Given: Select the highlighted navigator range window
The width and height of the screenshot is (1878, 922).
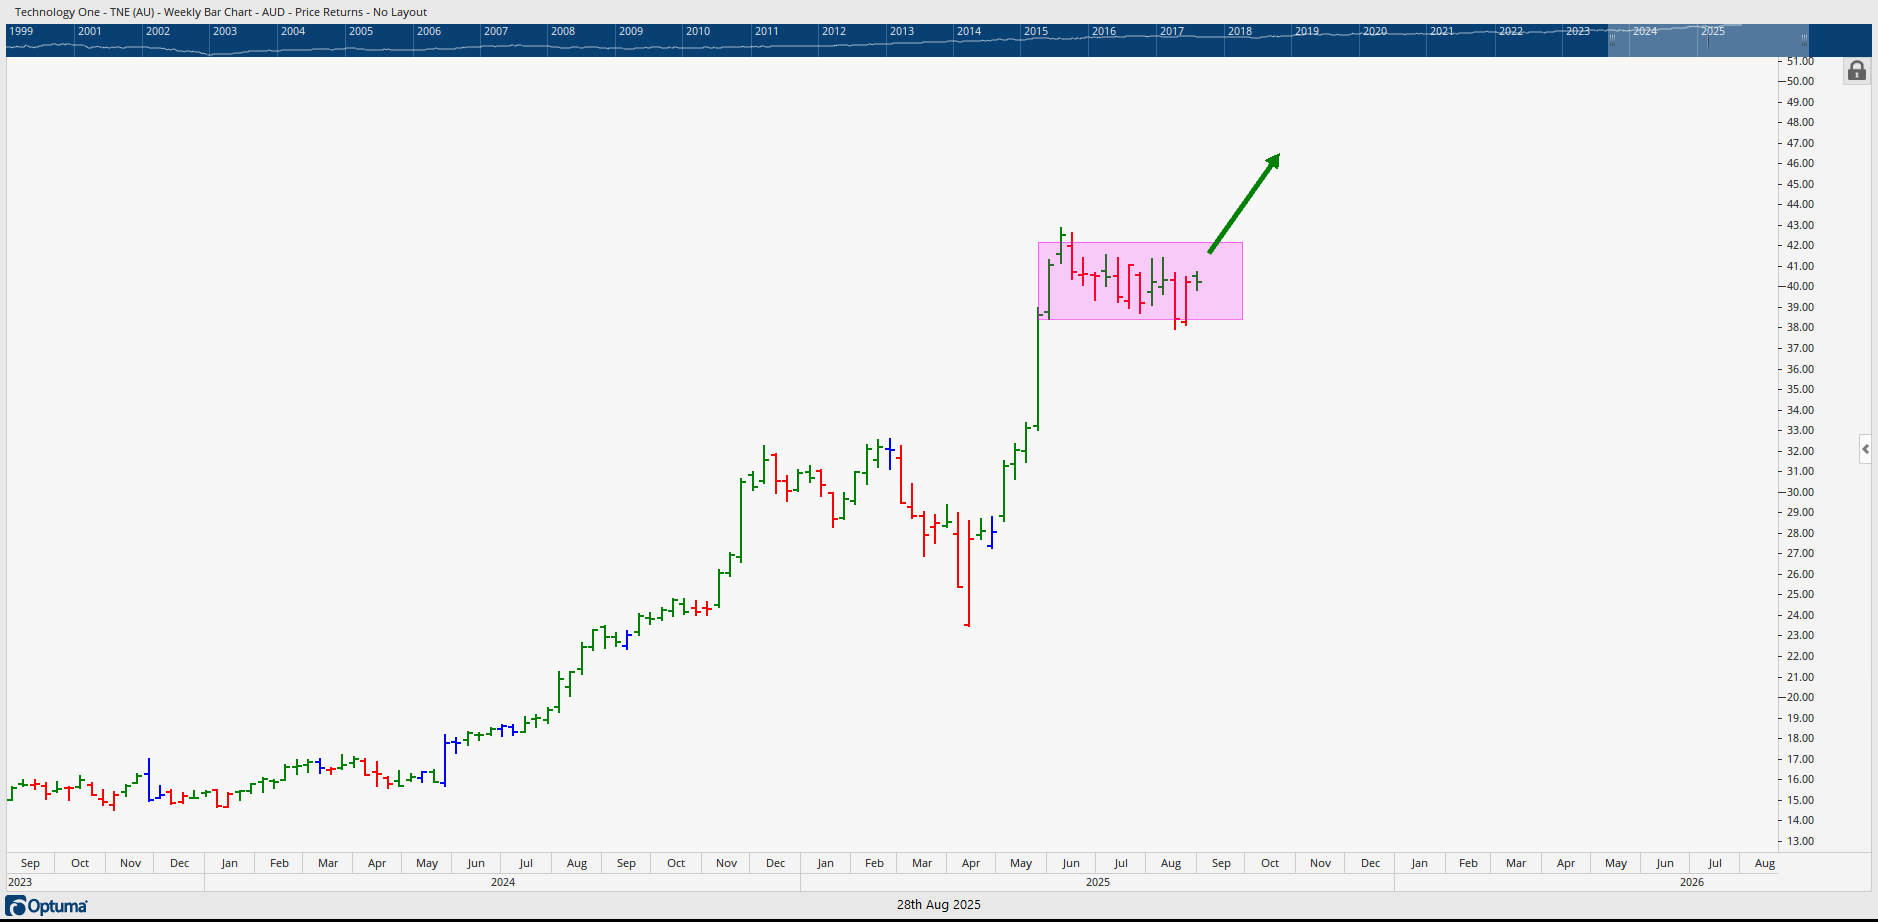Looking at the screenshot, I should 1708,40.
